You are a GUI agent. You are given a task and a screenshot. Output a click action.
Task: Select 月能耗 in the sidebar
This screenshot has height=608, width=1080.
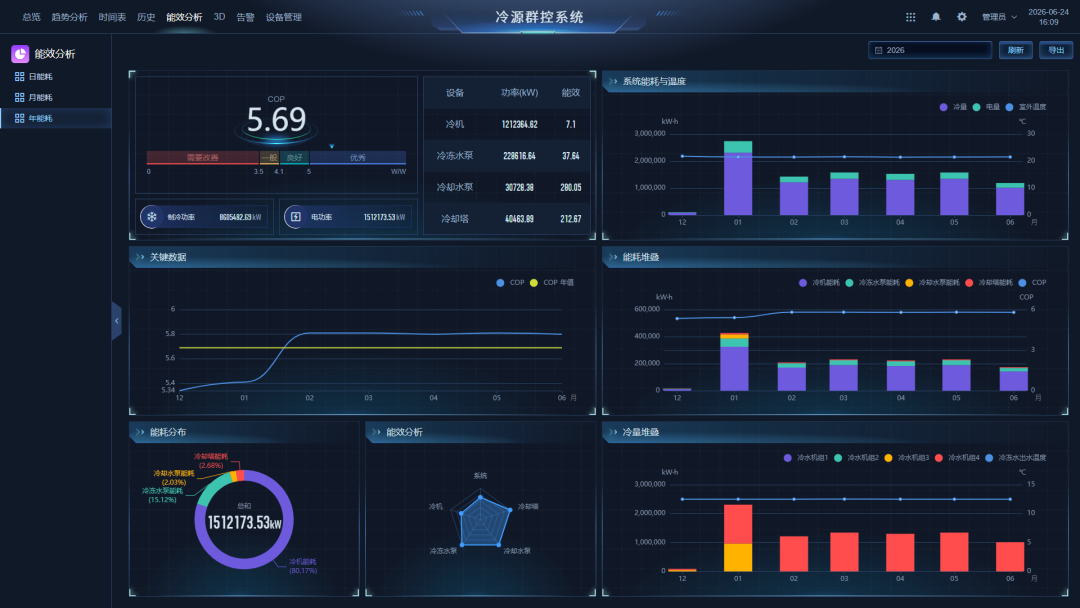(x=56, y=98)
